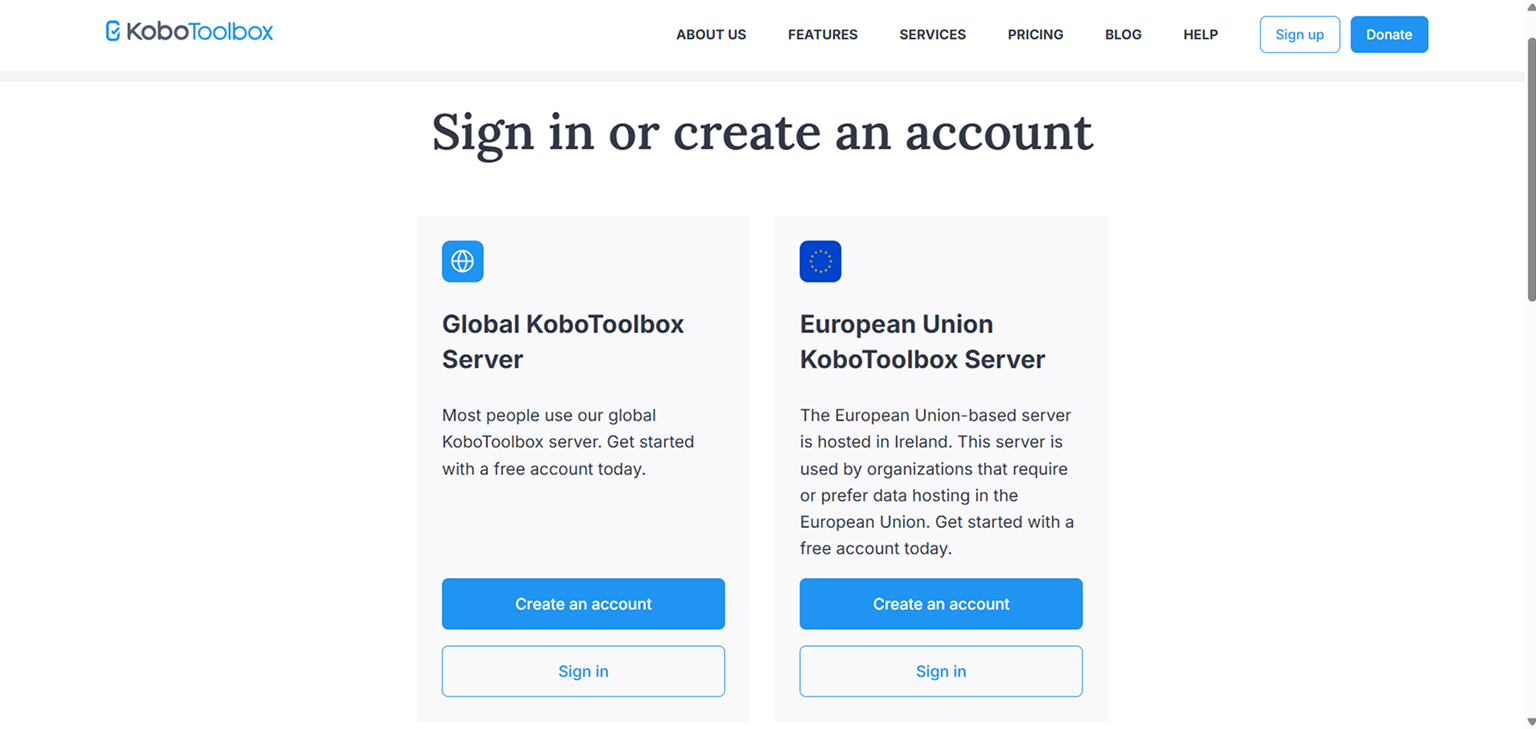Screen dimensions: 1536x729
Task: Create an account on the Global server
Action: pos(583,603)
